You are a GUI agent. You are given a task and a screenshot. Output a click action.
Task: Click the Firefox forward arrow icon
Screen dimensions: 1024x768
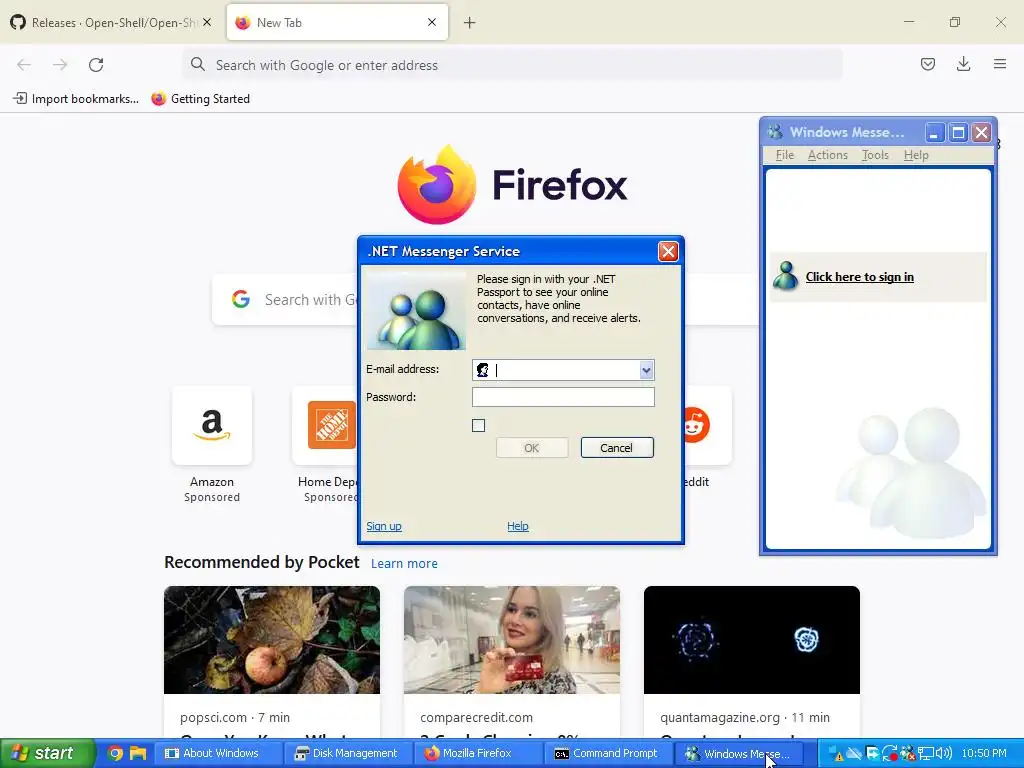pos(60,65)
